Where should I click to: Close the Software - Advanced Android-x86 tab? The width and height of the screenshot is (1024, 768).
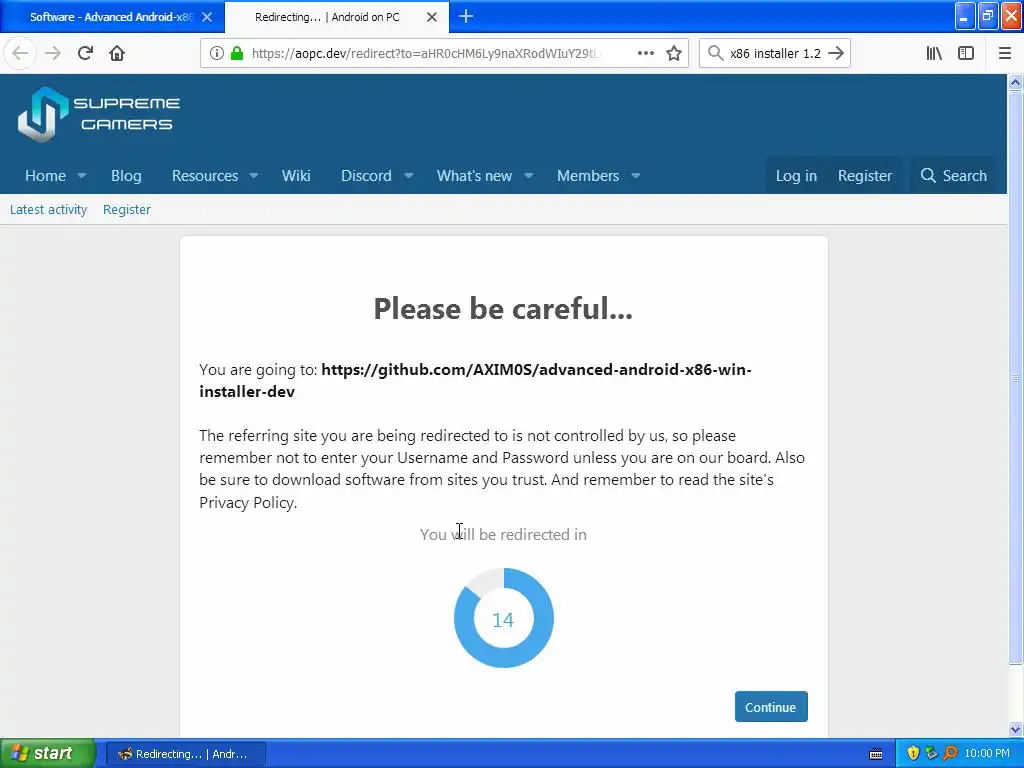[x=206, y=17]
